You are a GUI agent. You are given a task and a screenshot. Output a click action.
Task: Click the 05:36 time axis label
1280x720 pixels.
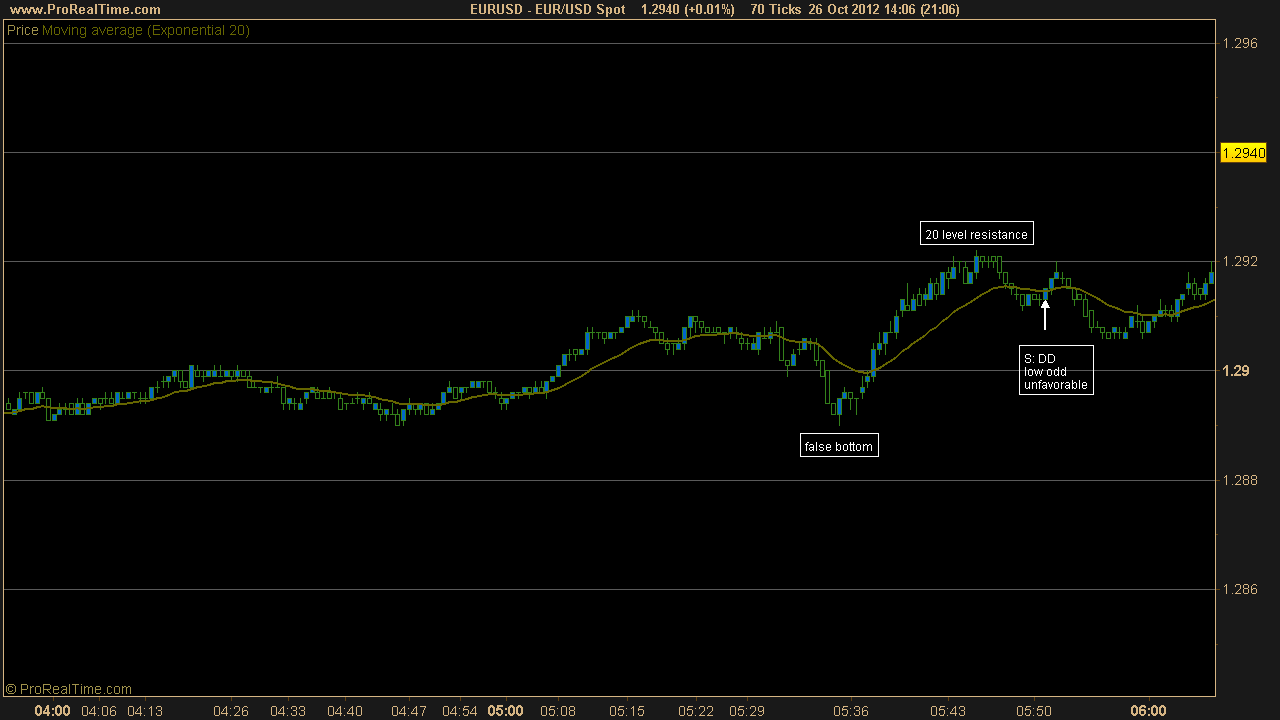pyautogui.click(x=849, y=711)
